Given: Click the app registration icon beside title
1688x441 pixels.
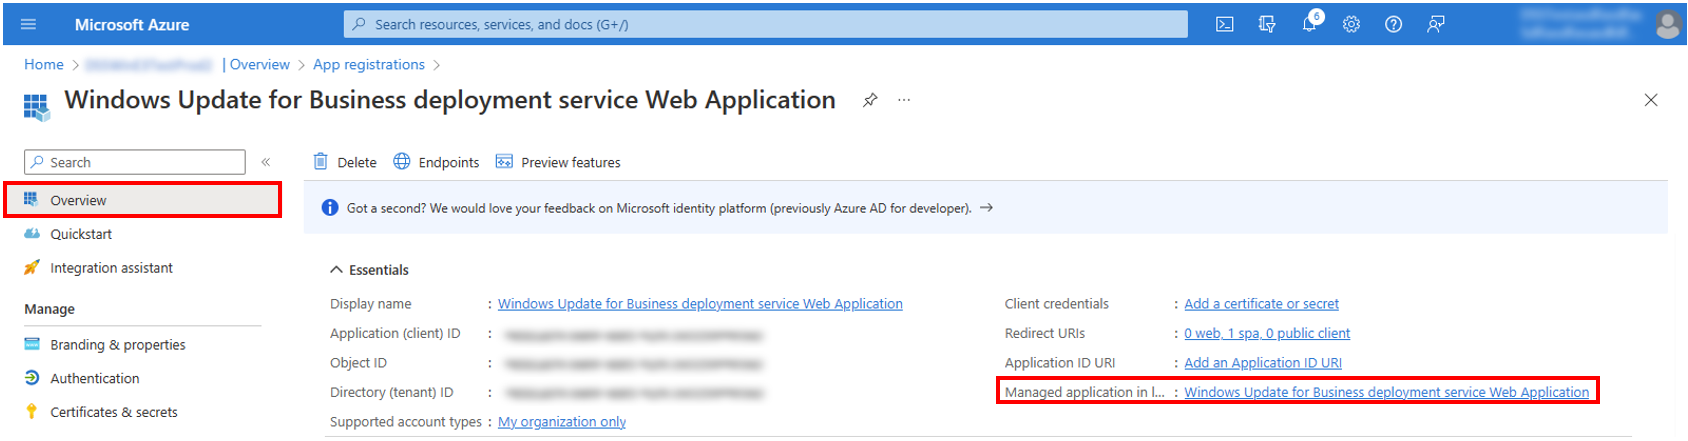Looking at the screenshot, I should pyautogui.click(x=36, y=106).
